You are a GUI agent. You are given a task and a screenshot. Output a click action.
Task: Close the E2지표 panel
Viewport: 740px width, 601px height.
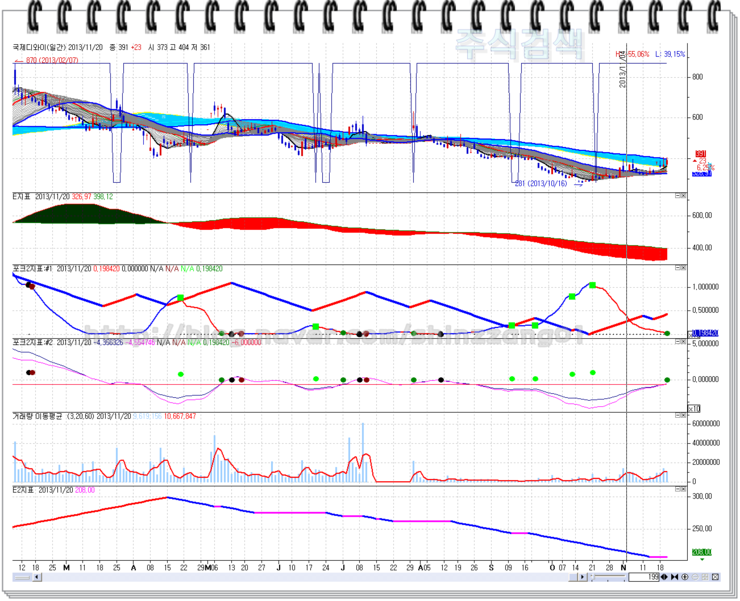click(683, 490)
